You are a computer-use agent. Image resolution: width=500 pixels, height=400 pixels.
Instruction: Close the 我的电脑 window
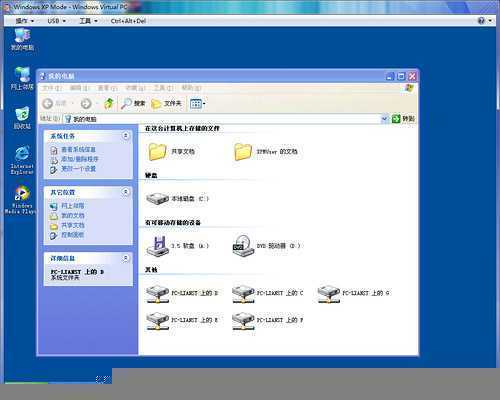412,76
